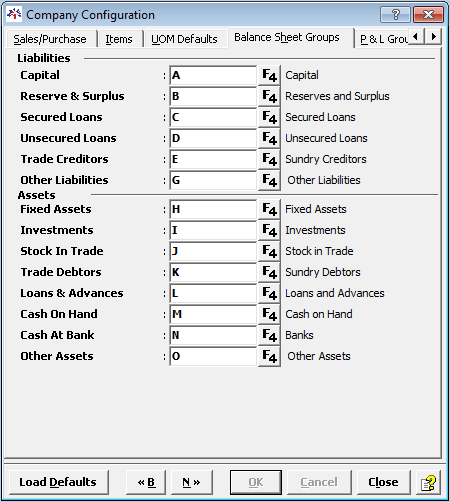
Task: Open F4 lookup for Fixed Assets
Action: [269, 209]
